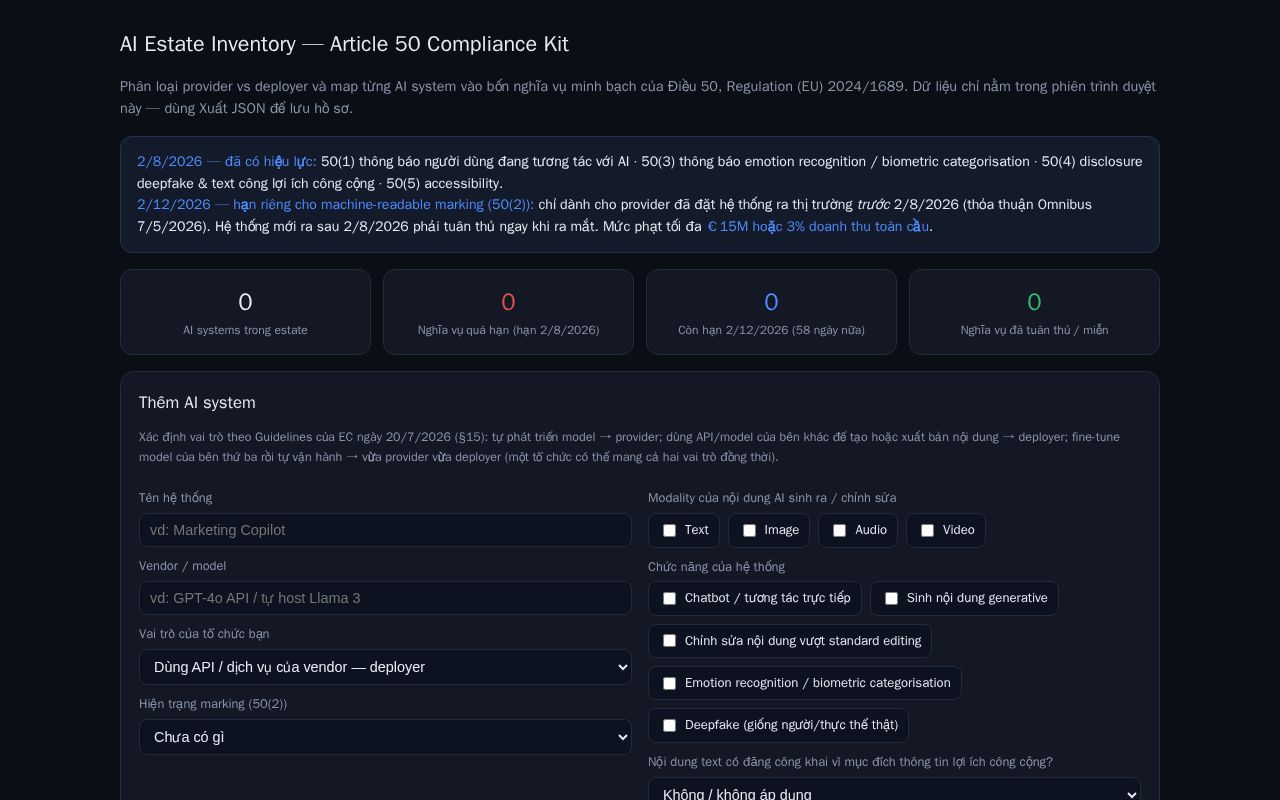Click the AI systems trong estate counter card
This screenshot has width=1280, height=800.
click(245, 312)
